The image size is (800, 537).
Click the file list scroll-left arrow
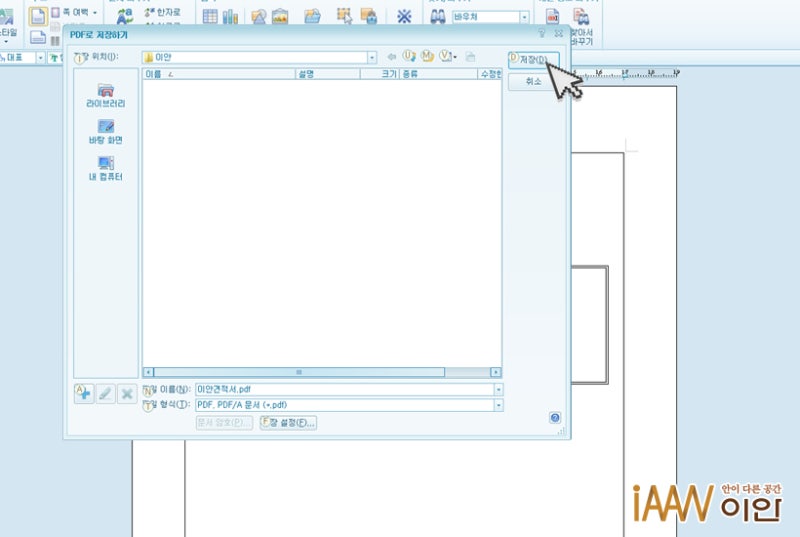point(148,373)
